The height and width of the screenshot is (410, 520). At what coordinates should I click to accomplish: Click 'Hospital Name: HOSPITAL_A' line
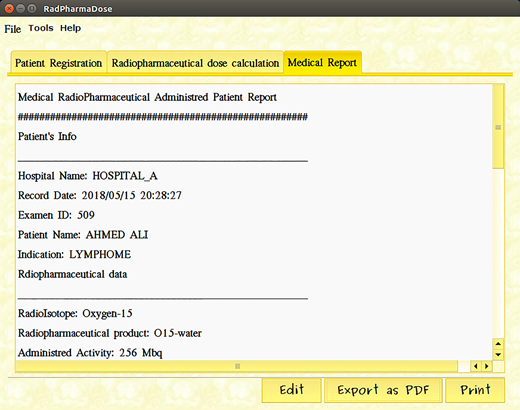point(88,176)
